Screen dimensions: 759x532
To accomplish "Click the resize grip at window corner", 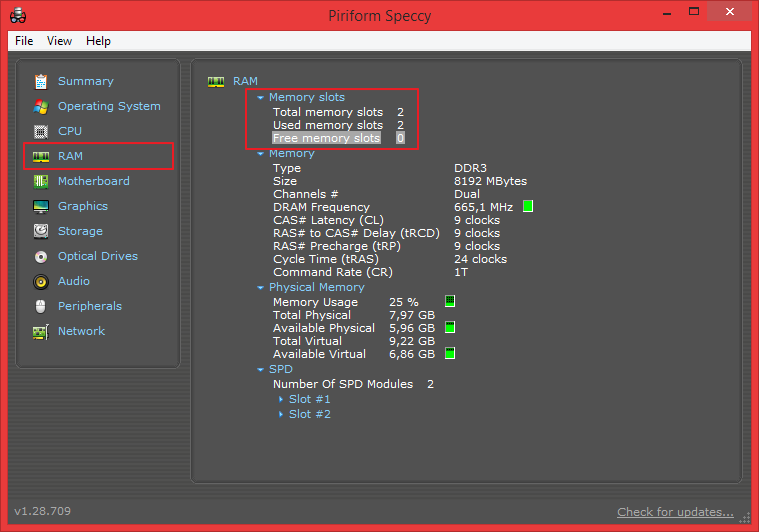I will click(x=744, y=518).
